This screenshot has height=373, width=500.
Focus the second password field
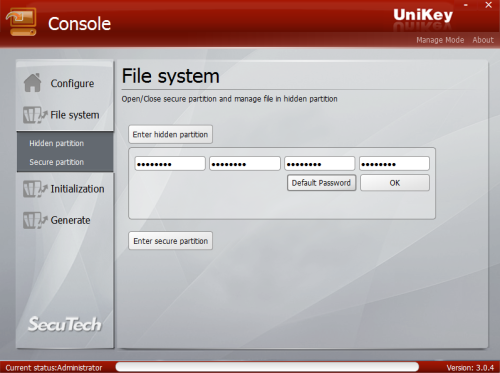(x=245, y=164)
